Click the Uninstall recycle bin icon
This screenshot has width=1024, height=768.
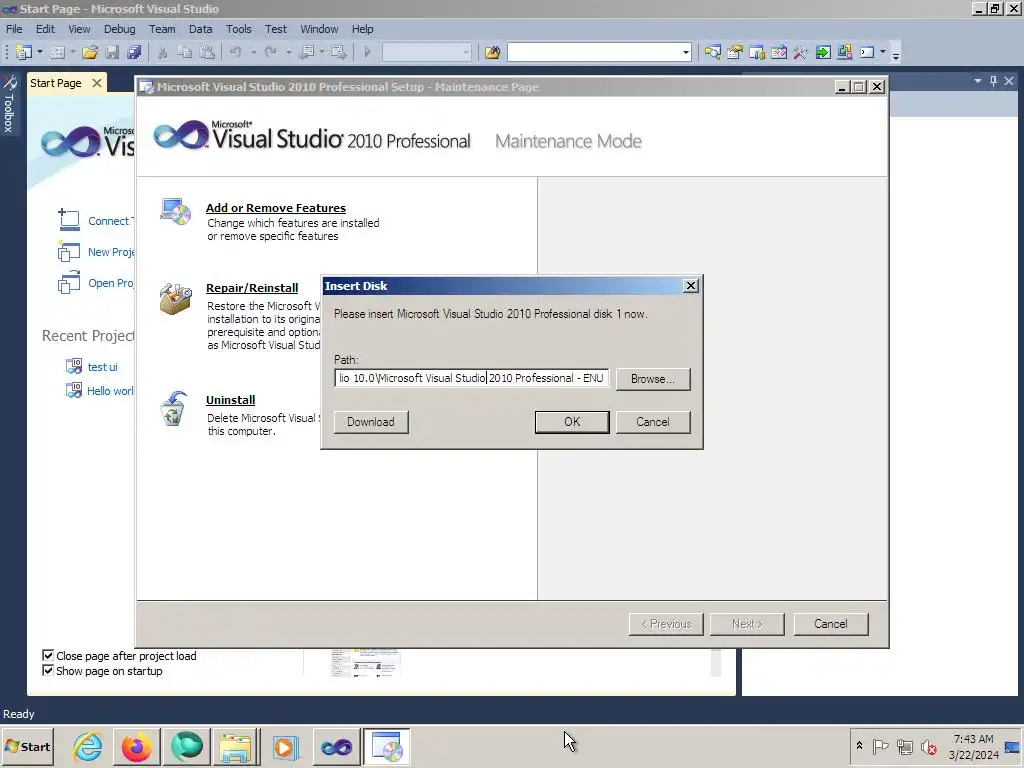[174, 408]
